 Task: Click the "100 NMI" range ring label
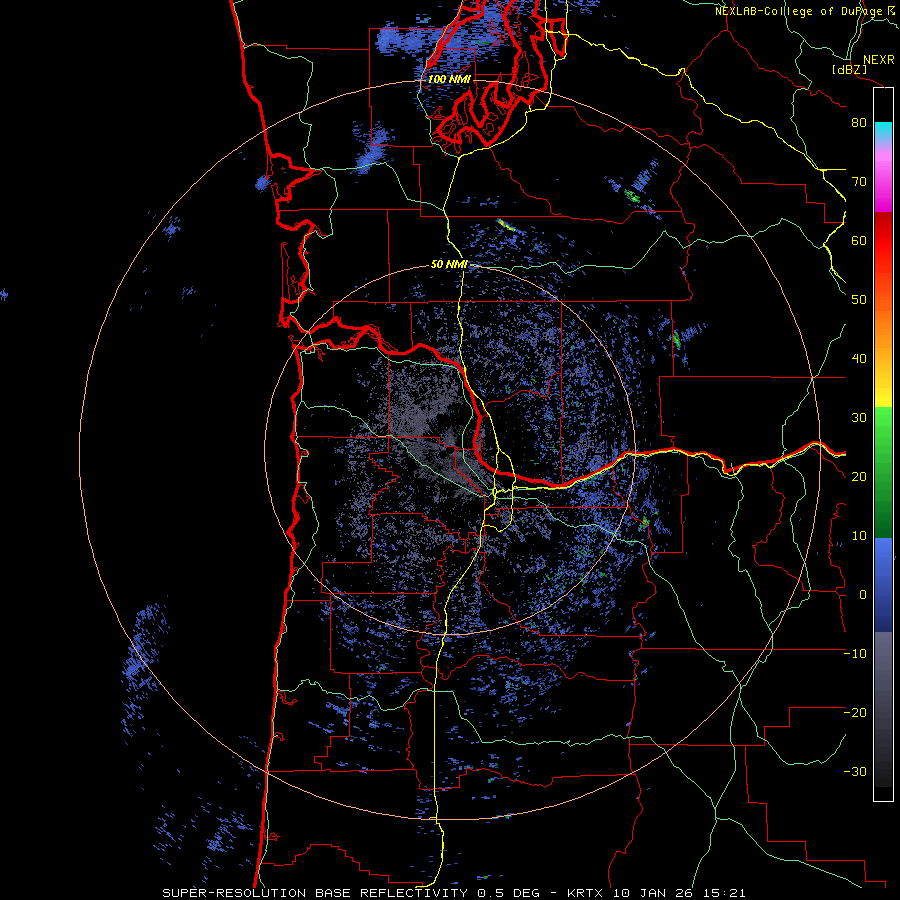449,79
